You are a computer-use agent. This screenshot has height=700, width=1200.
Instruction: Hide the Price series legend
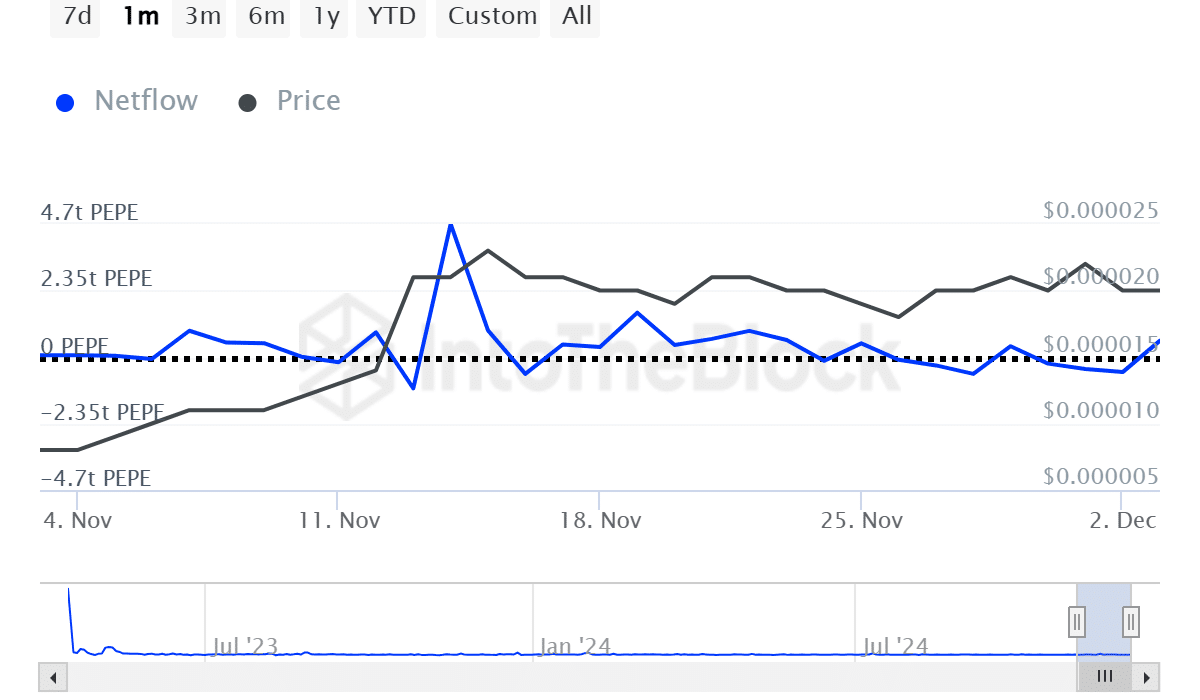tap(308, 101)
